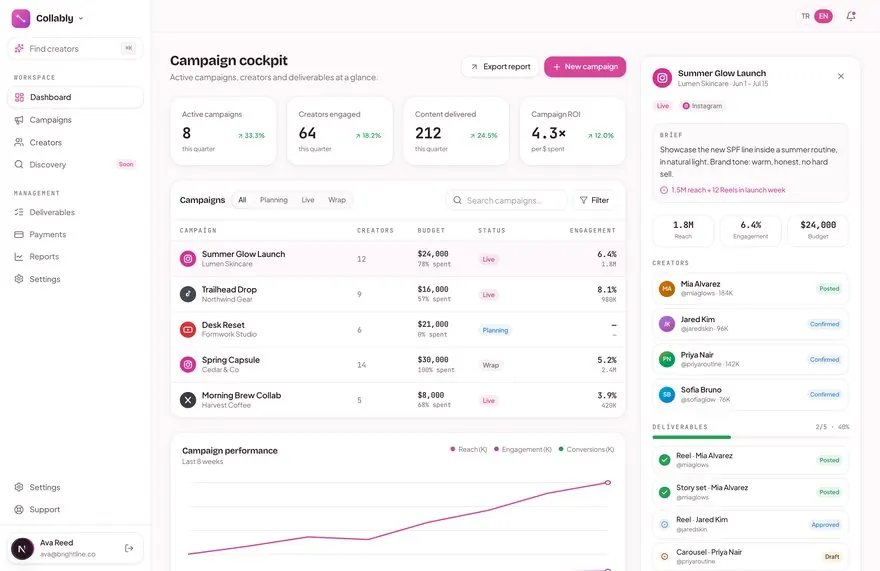Image resolution: width=880 pixels, height=571 pixels.
Task: Click the Desk Reset YouTube icon
Action: [x=187, y=330]
